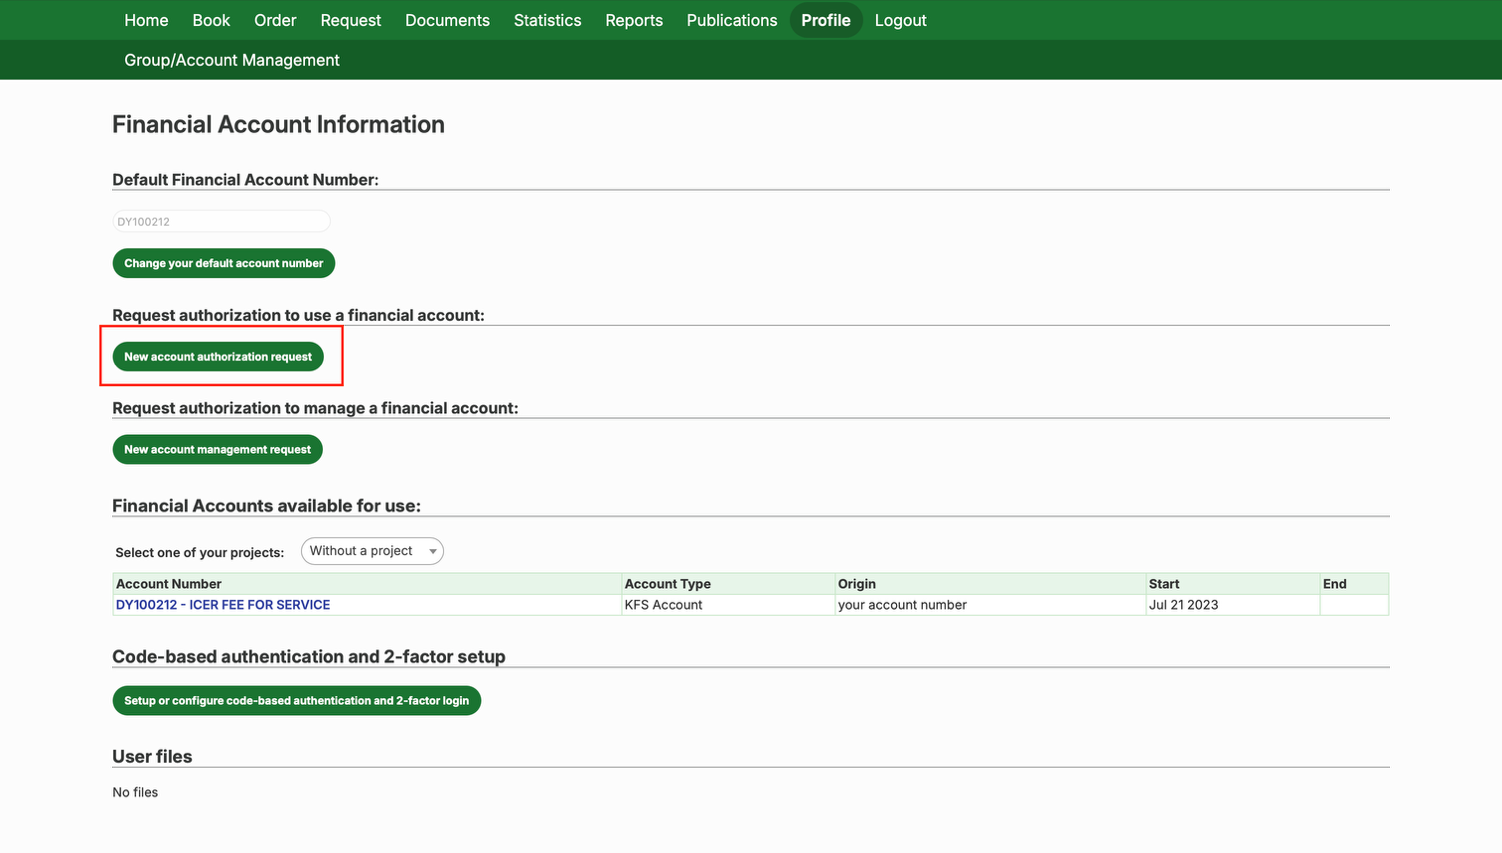Viewport: 1502px width, 853px height.
Task: Click the 'No files' text
Action: [135, 792]
